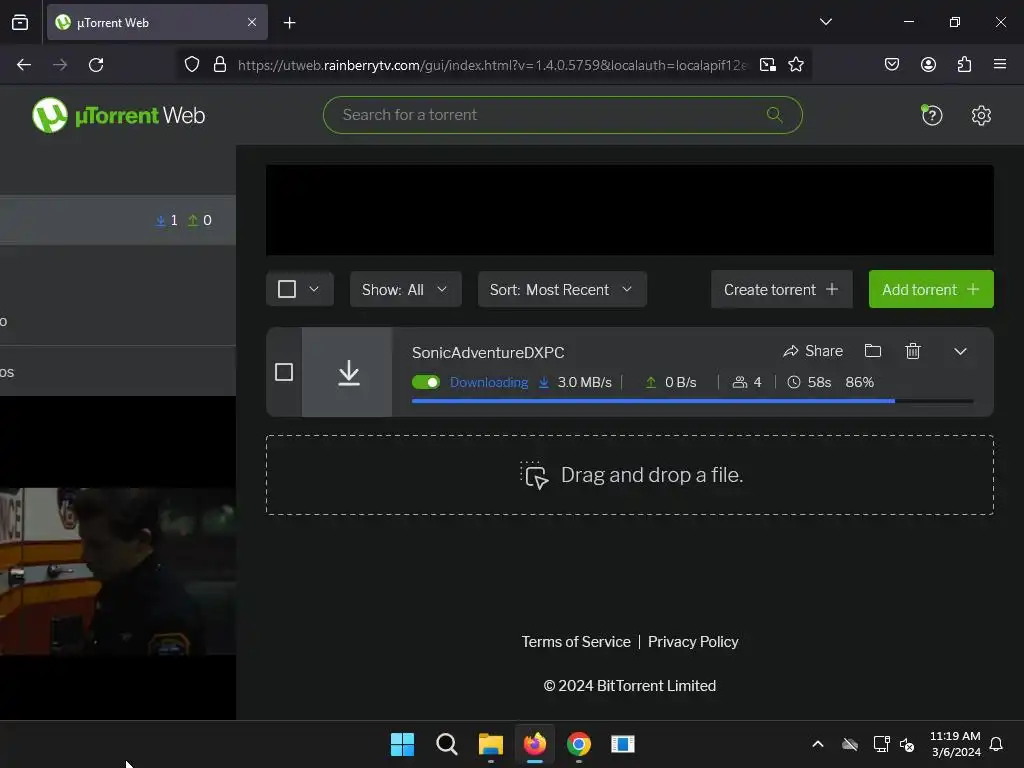Click the SonicAdventureDXPC torrent name
Viewport: 1024px width, 768px height.
(x=488, y=353)
